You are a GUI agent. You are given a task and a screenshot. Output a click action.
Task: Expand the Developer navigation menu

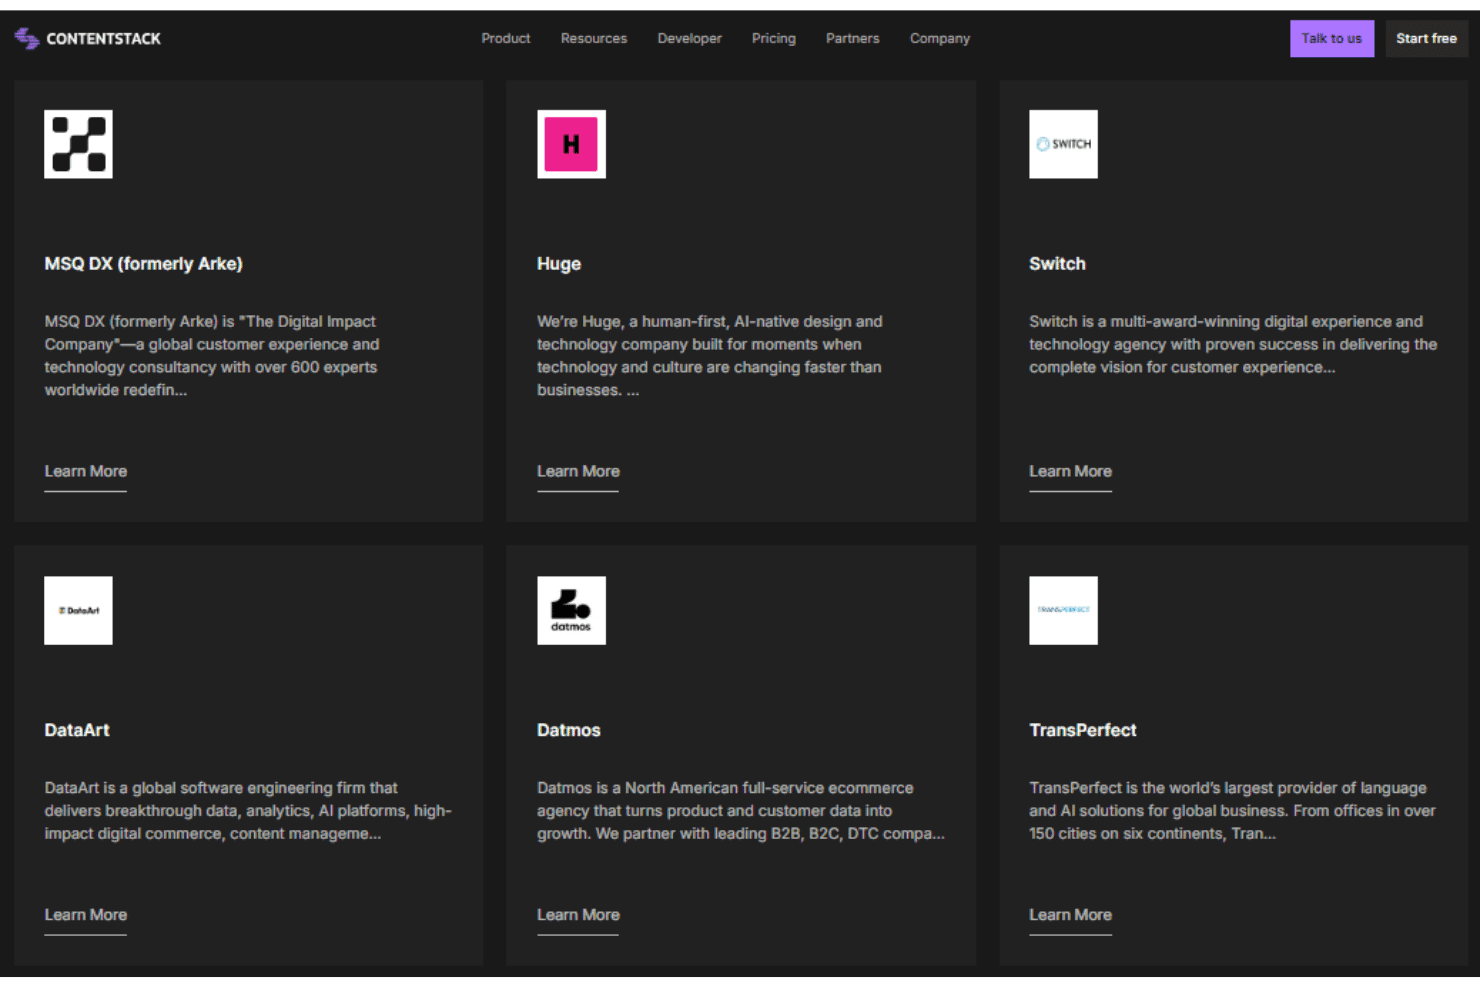coord(689,38)
